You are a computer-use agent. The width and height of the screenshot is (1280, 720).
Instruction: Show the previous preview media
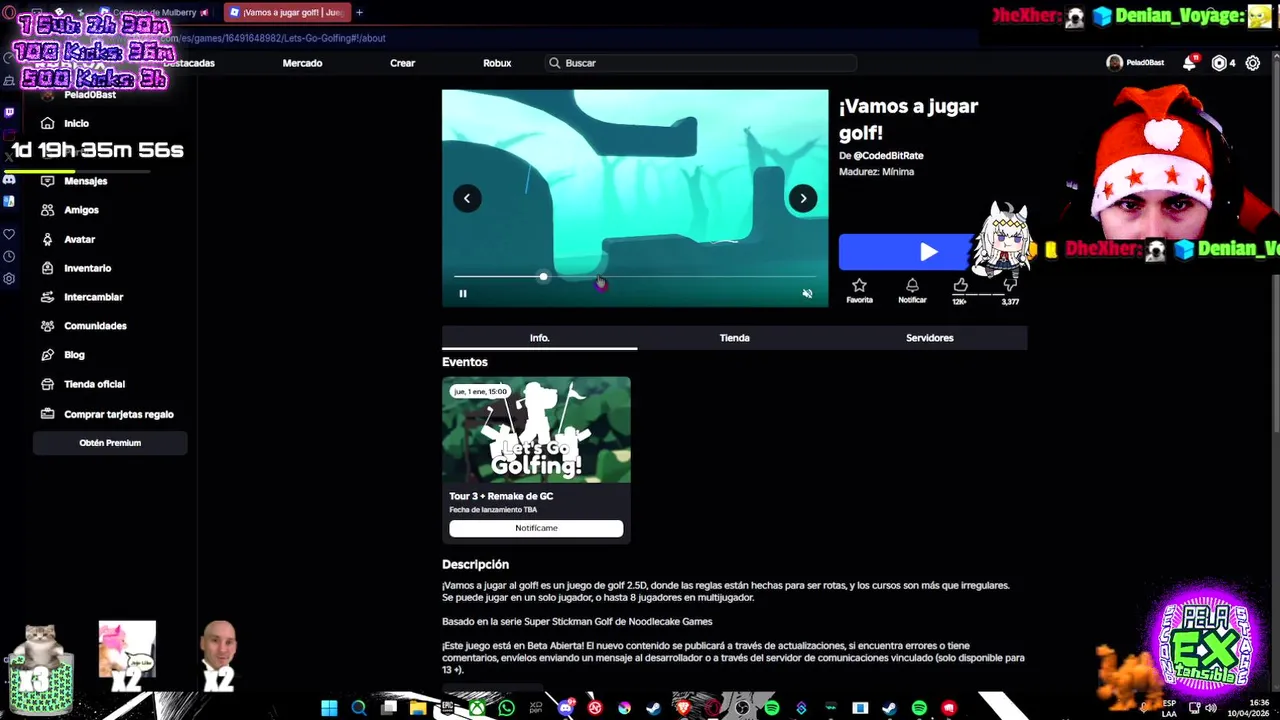pos(466,198)
